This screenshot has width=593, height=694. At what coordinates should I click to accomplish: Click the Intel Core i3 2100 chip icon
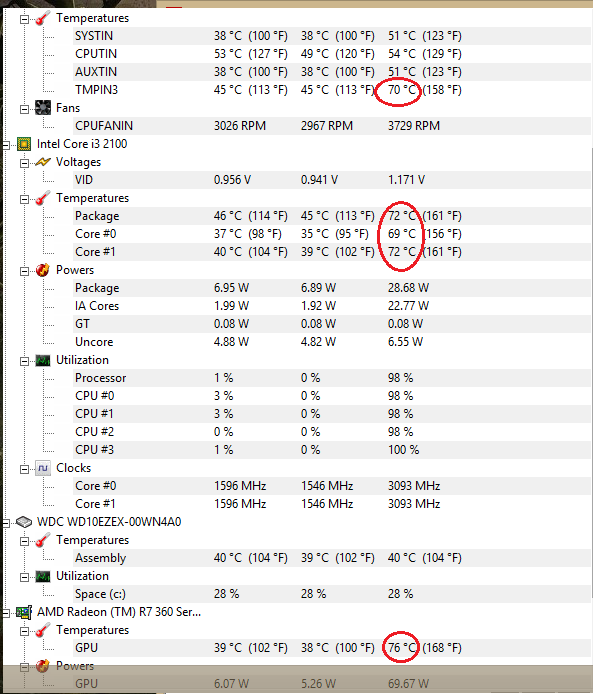[24, 144]
